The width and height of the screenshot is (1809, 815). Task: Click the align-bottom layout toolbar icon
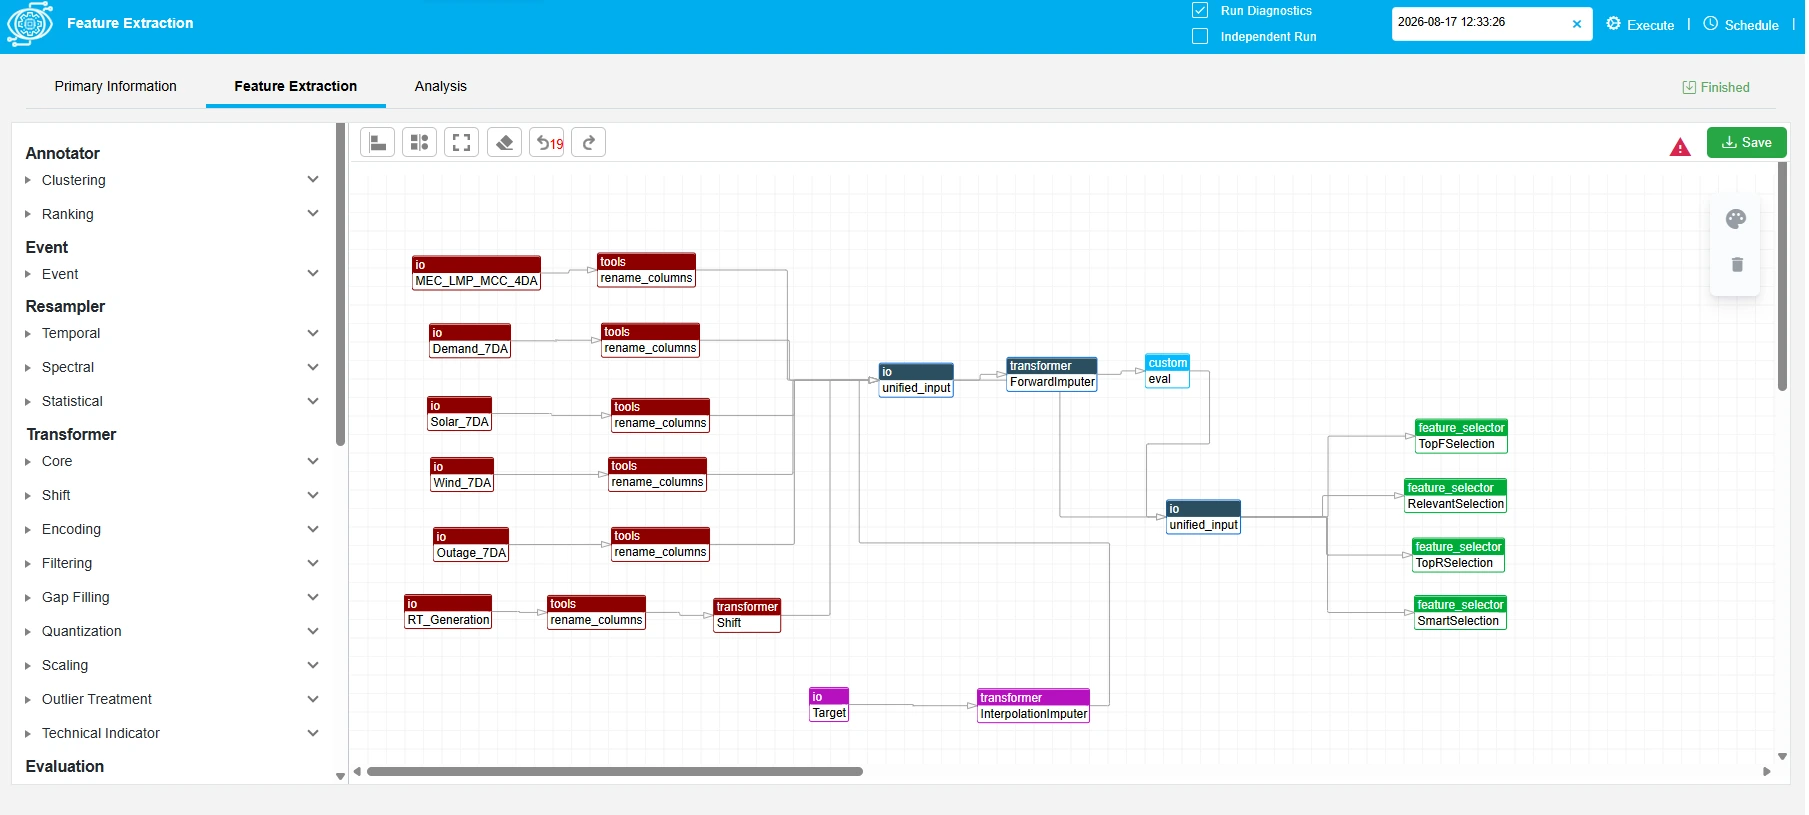[x=377, y=143]
